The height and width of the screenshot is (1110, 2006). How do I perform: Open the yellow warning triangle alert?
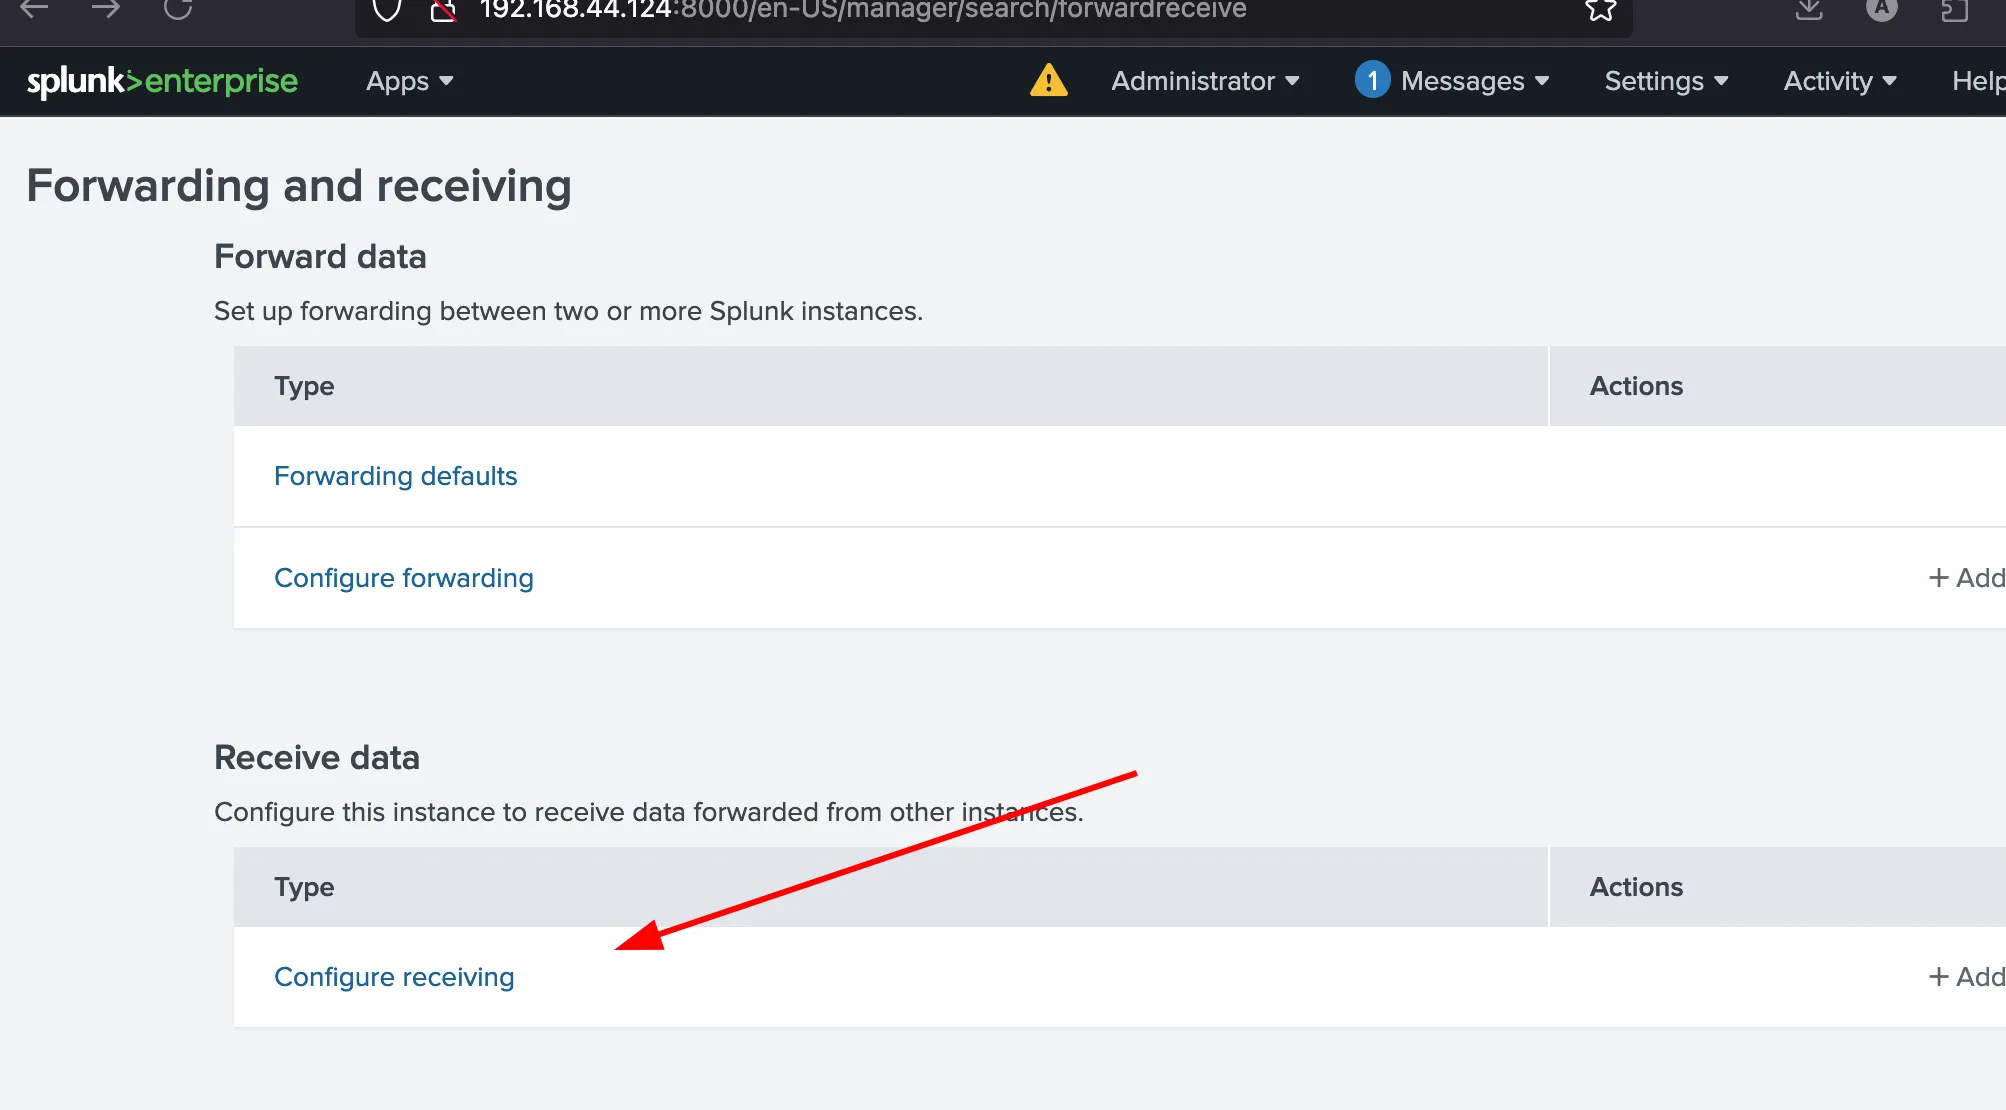point(1047,81)
